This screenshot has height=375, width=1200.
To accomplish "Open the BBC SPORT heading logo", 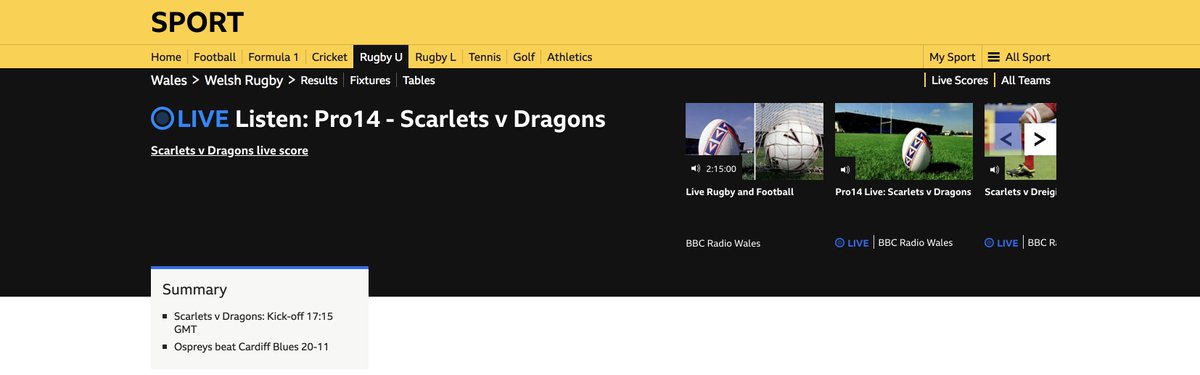I will click(x=197, y=22).
